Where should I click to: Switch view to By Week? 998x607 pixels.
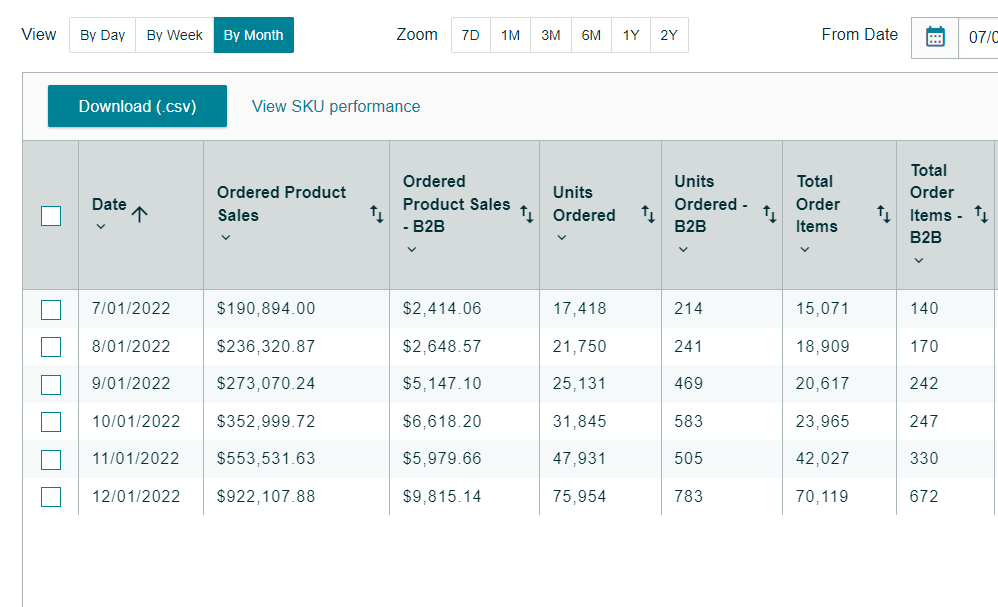(x=174, y=35)
